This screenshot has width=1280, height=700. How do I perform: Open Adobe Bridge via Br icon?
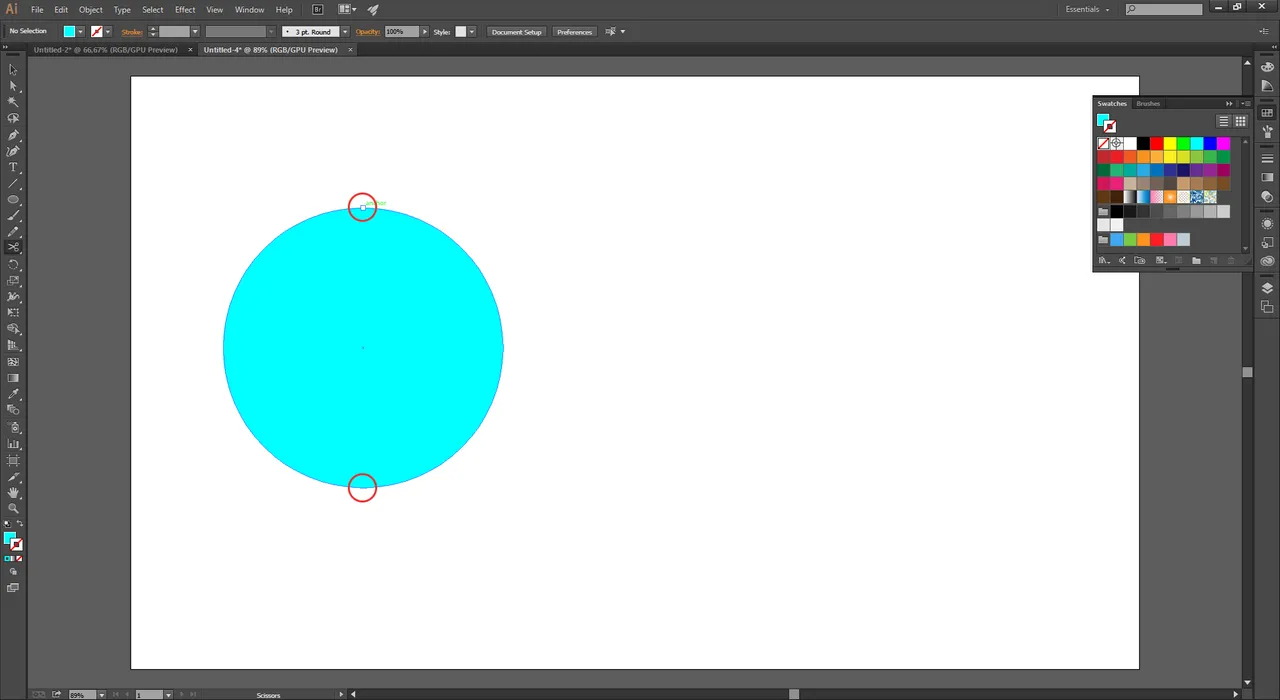317,9
